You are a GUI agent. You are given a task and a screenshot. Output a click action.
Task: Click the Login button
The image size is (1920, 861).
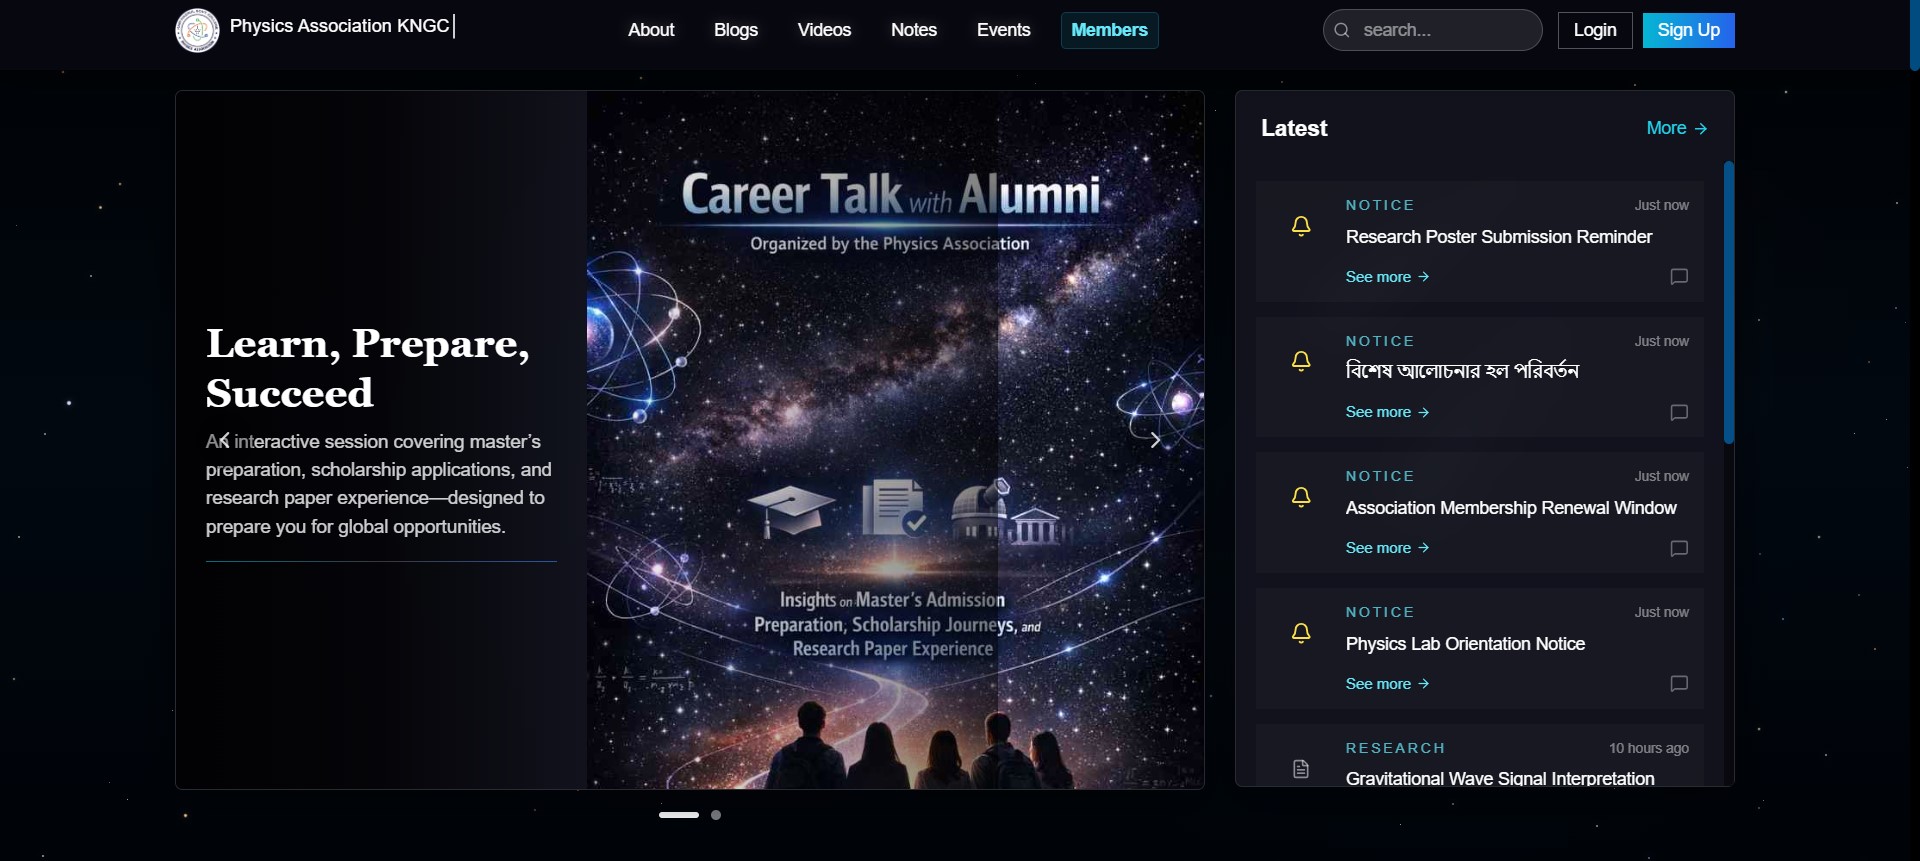tap(1595, 30)
